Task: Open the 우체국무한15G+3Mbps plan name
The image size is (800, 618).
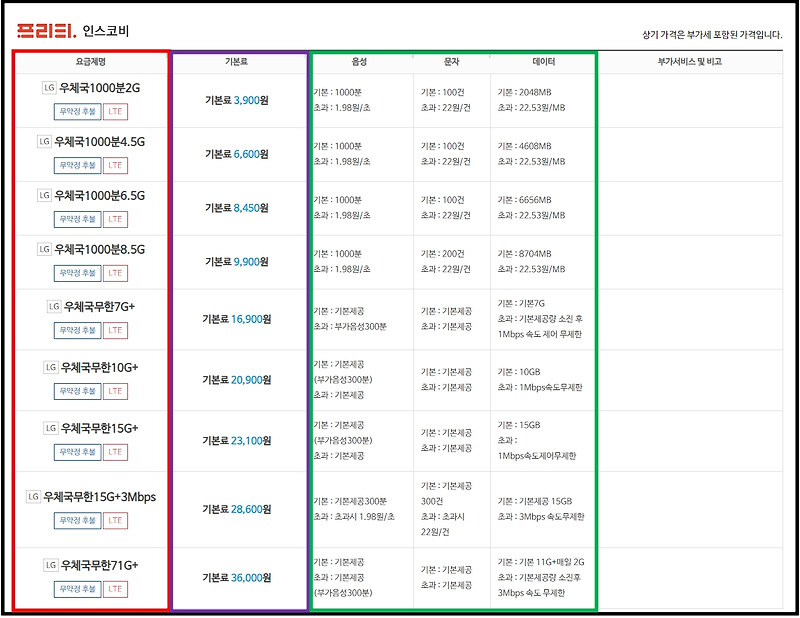Action: click(99, 497)
